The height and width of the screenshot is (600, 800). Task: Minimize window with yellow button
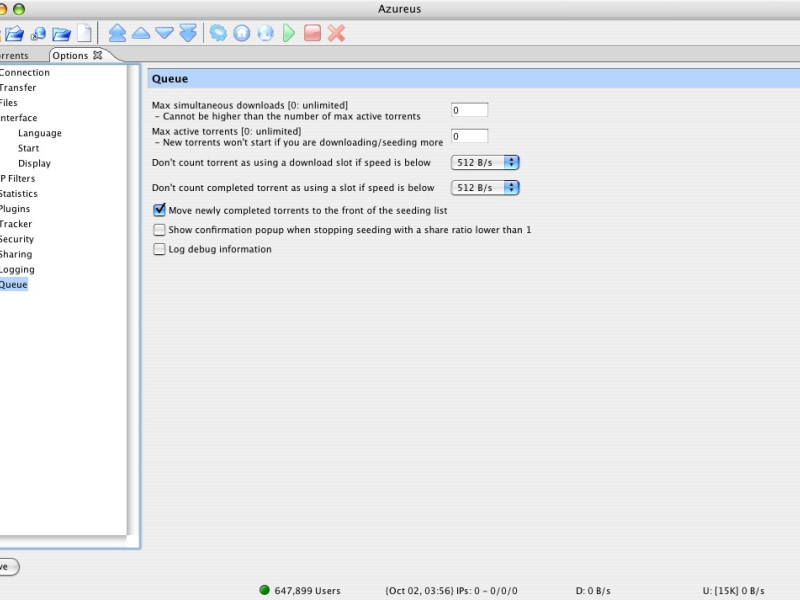coord(2,9)
